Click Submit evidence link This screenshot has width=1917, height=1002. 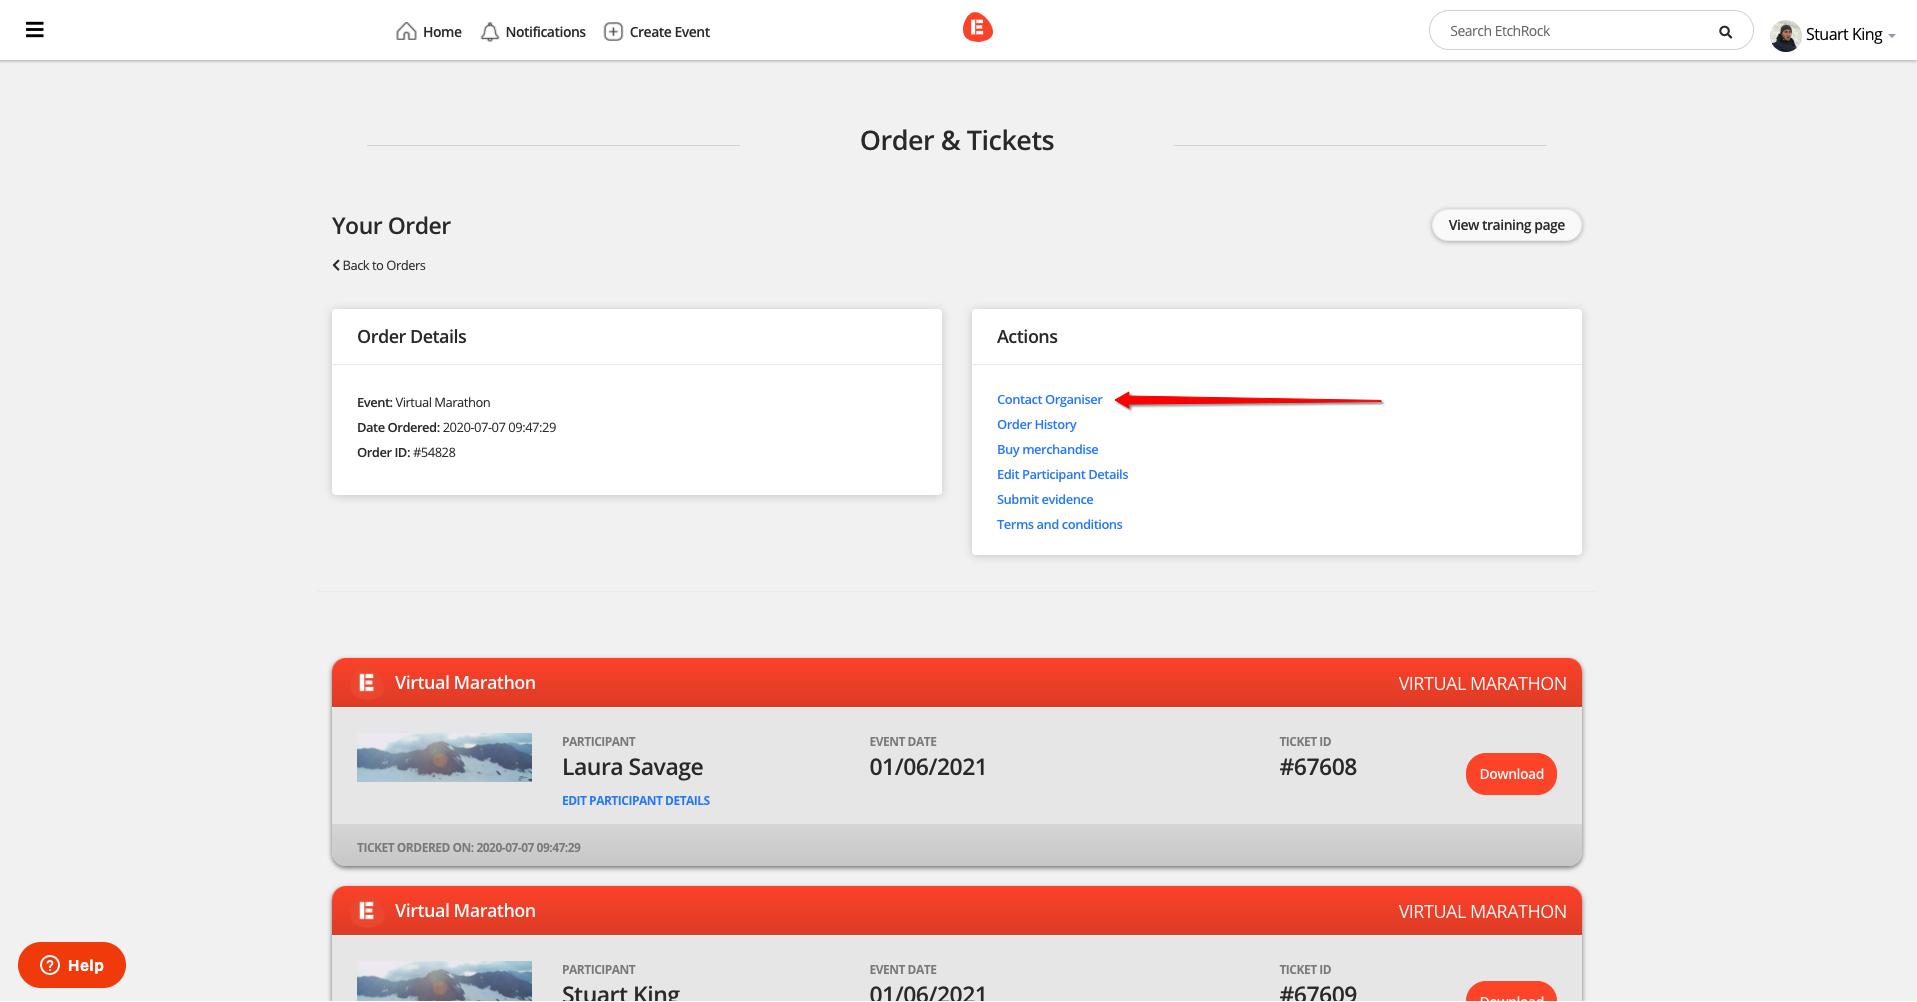pos(1044,500)
